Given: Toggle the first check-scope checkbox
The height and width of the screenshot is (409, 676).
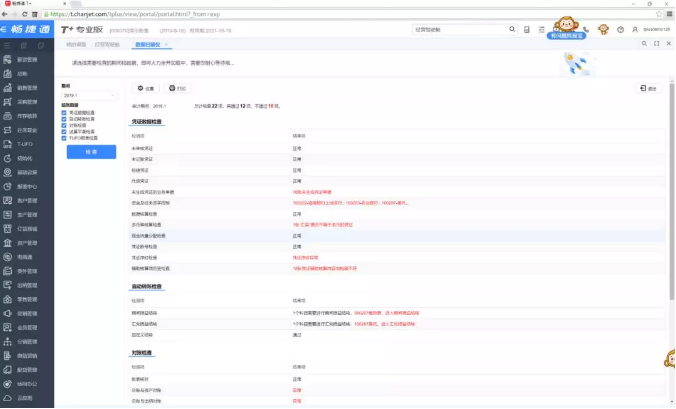Looking at the screenshot, I should (64, 112).
